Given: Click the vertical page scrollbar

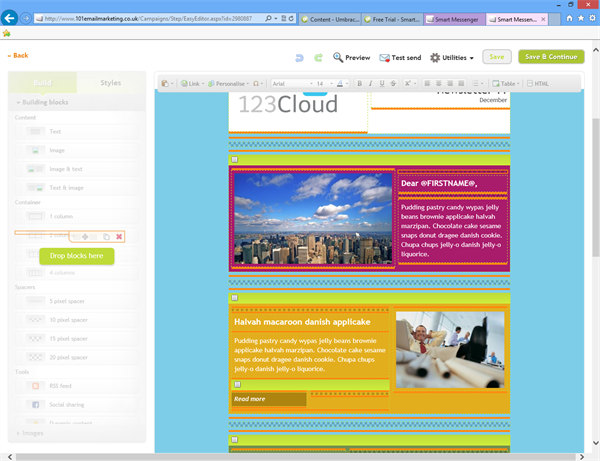Looking at the screenshot, I should 595,187.
